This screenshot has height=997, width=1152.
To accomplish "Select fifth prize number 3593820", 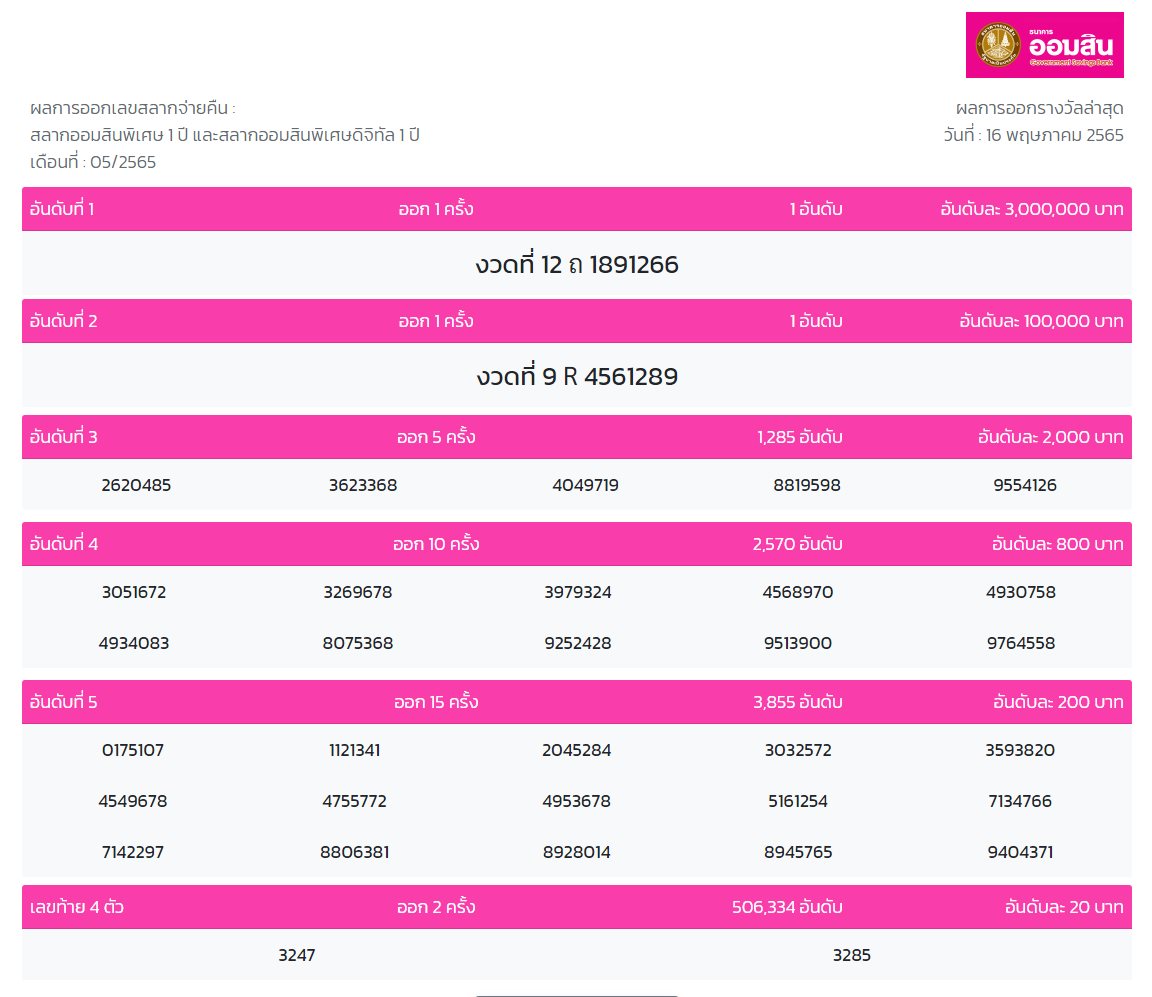I will pyautogui.click(x=1020, y=750).
